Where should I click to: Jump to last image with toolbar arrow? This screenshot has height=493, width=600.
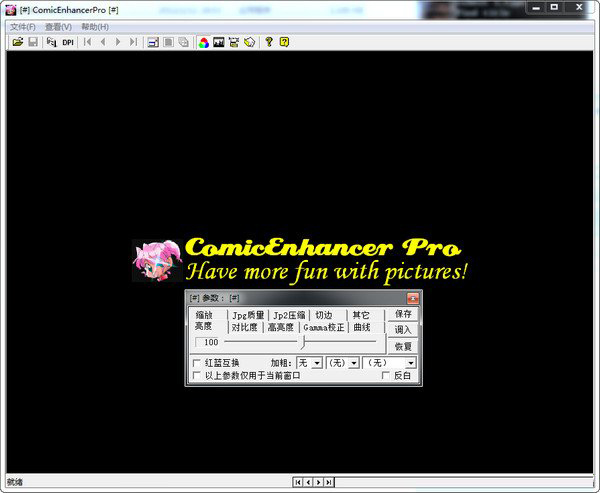133,42
